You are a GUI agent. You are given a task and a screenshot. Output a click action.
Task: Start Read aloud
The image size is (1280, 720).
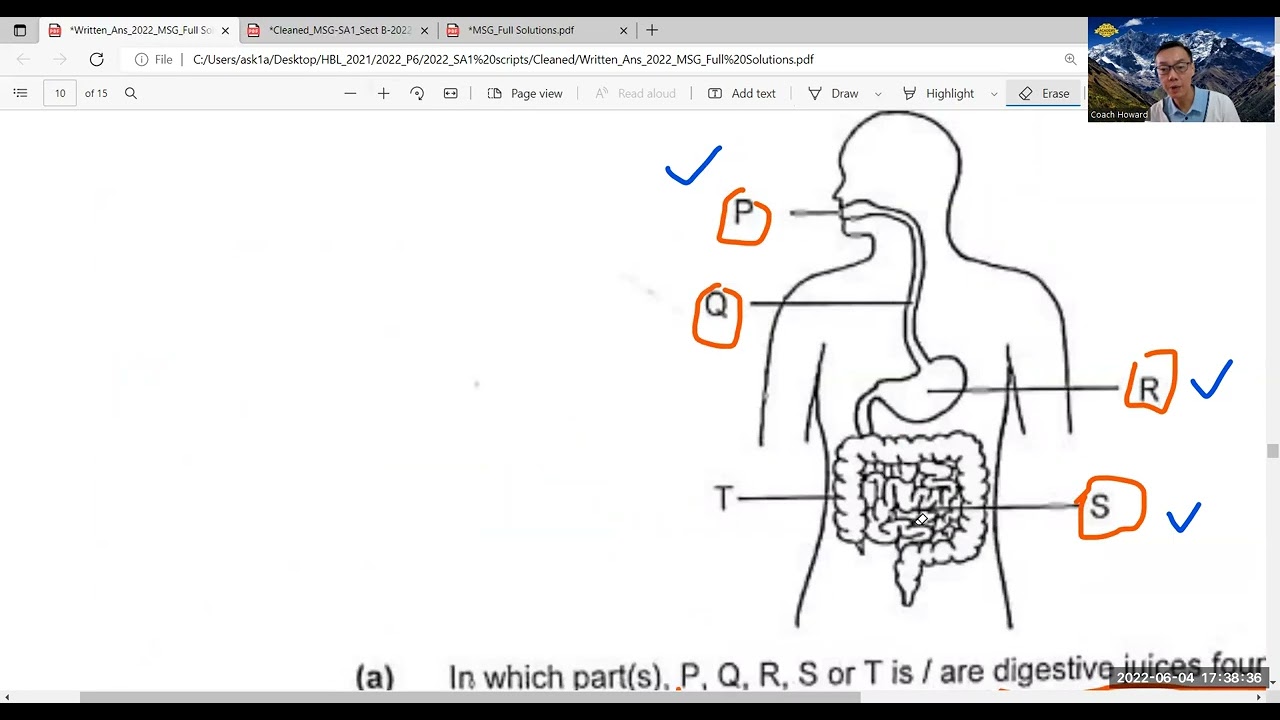click(635, 93)
